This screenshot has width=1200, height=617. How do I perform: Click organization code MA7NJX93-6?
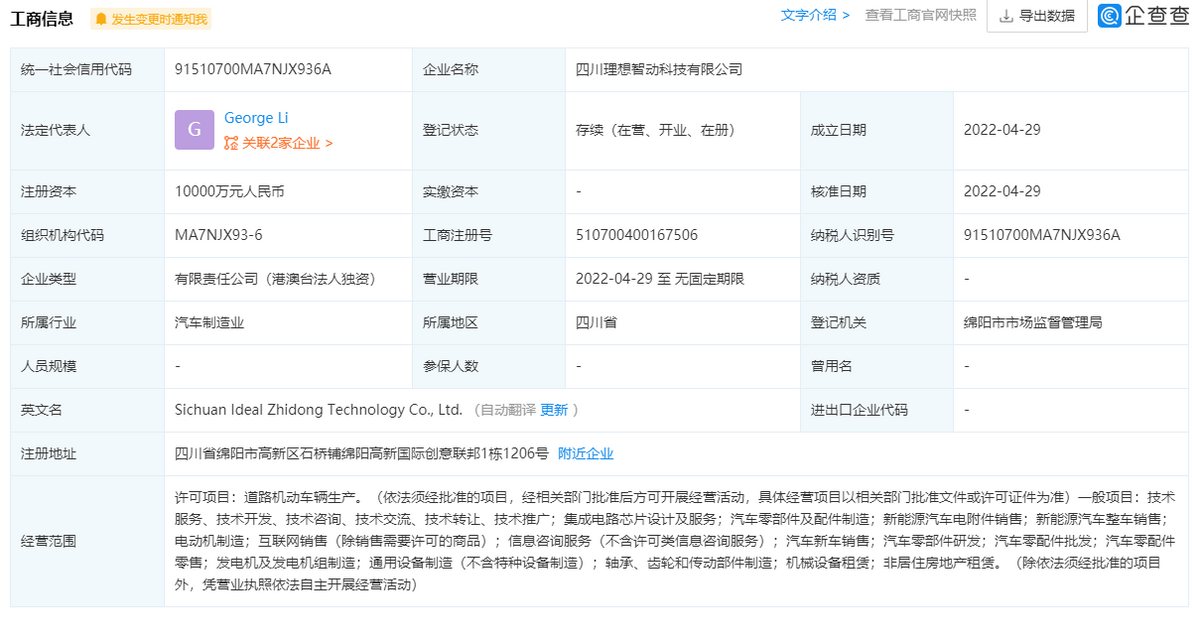218,235
